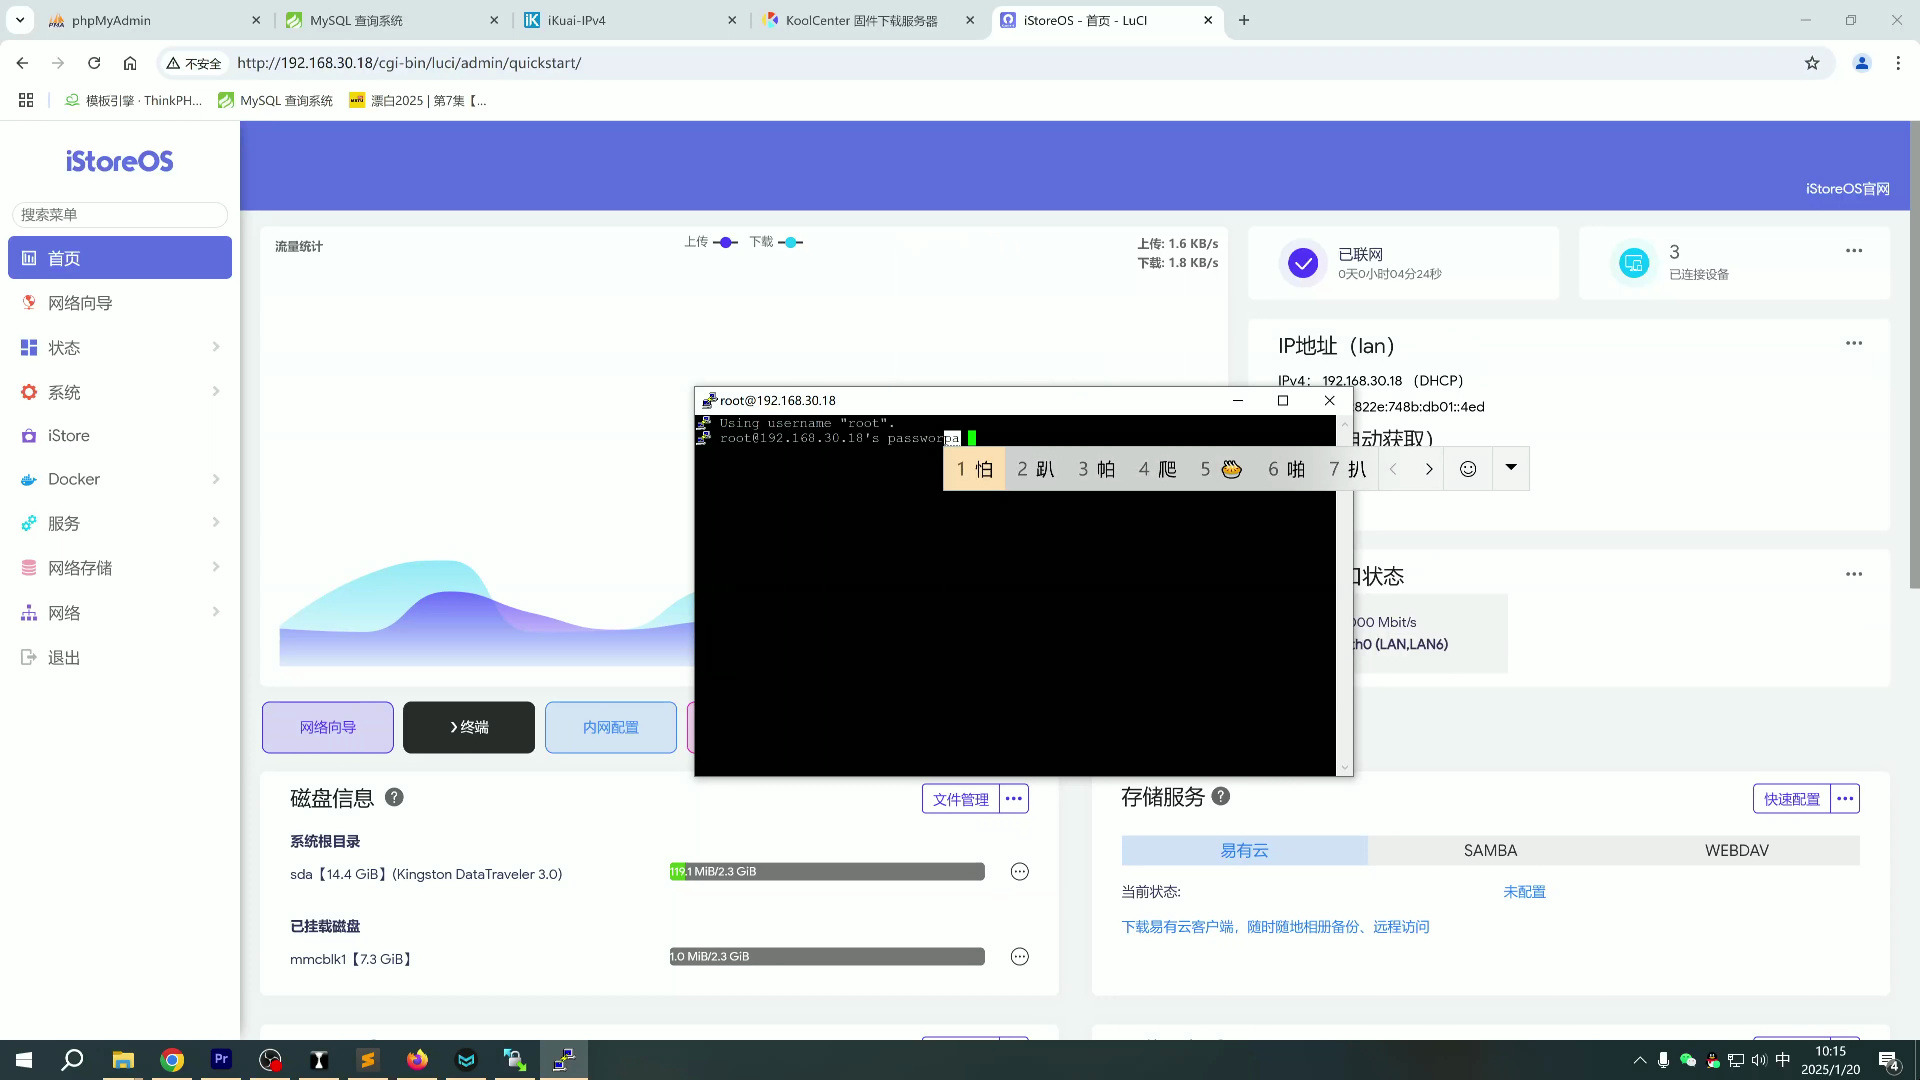Open the Windows Start menu
This screenshot has height=1080, width=1920.
(x=24, y=1060)
